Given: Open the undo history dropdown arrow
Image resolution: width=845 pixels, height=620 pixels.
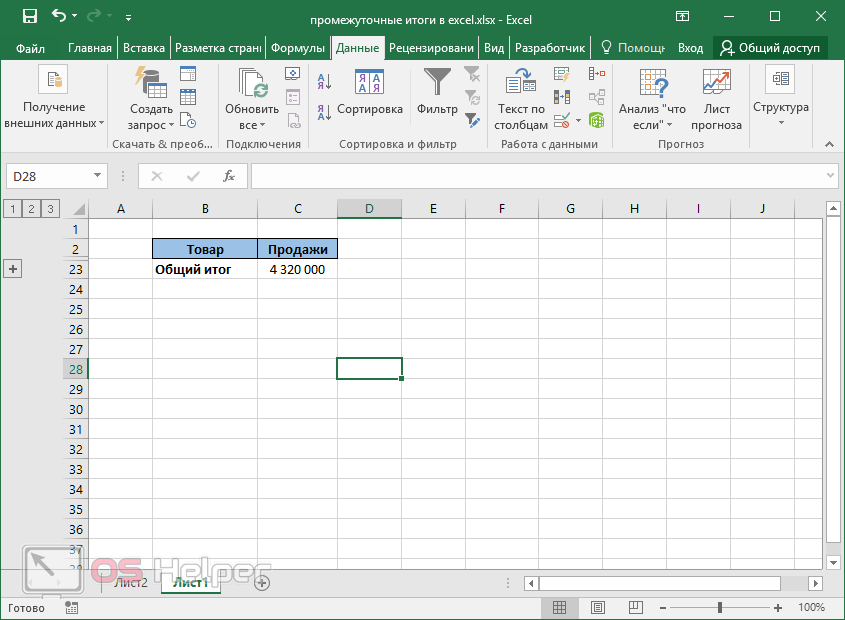Looking at the screenshot, I should point(74,17).
